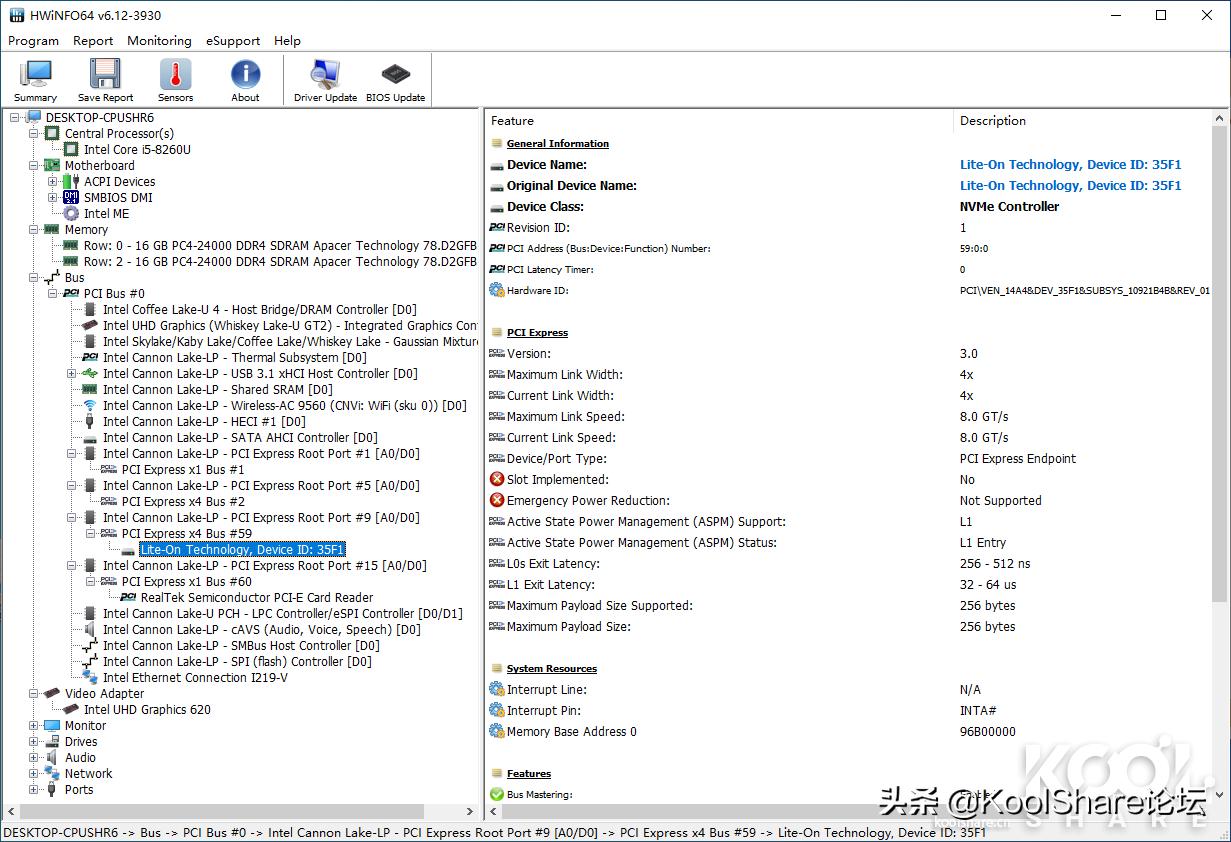The image size is (1231, 842).
Task: Click the Bus Mastering green status indicator
Action: 498,794
